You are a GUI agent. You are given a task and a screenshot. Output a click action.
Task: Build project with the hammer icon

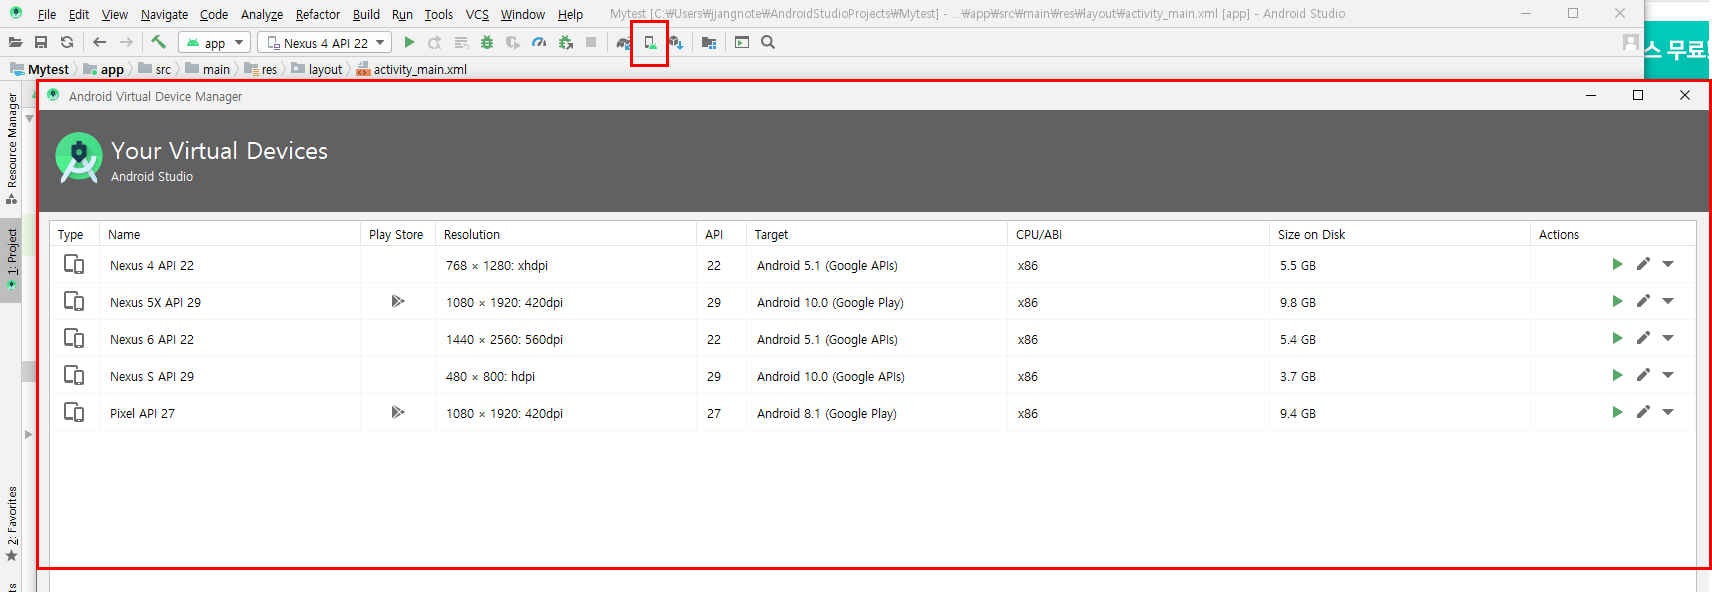pos(158,42)
